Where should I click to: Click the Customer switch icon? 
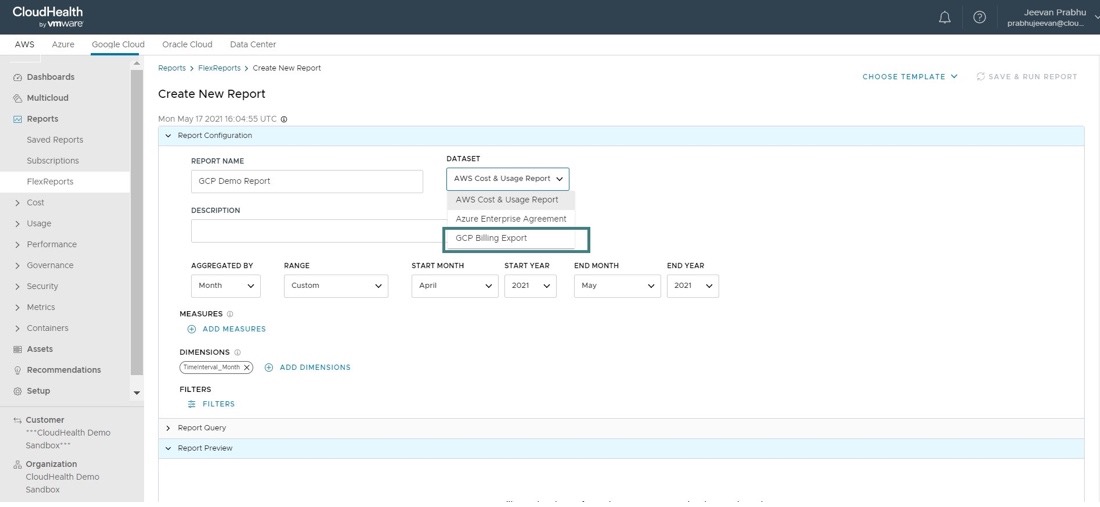[18, 421]
